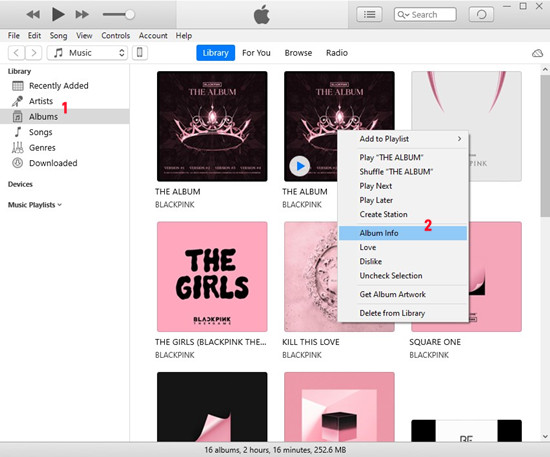Image resolution: width=550 pixels, height=457 pixels.
Task: Go forward with the right arrow button
Action: pyautogui.click(x=34, y=53)
